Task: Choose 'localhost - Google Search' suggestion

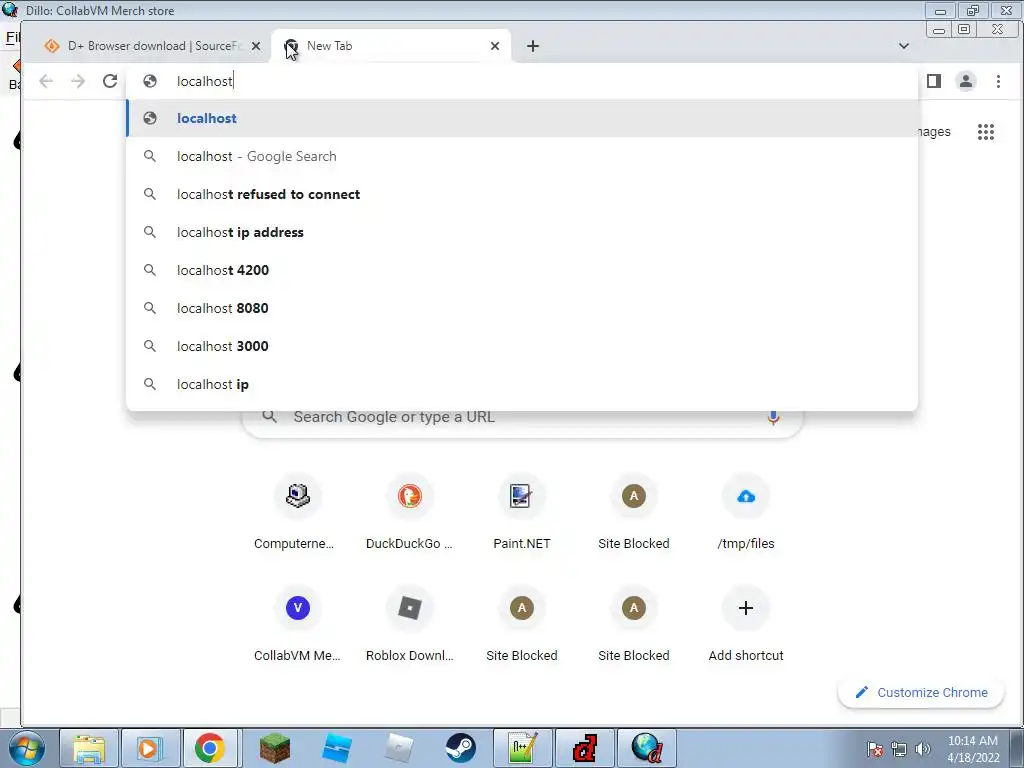Action: [x=522, y=156]
